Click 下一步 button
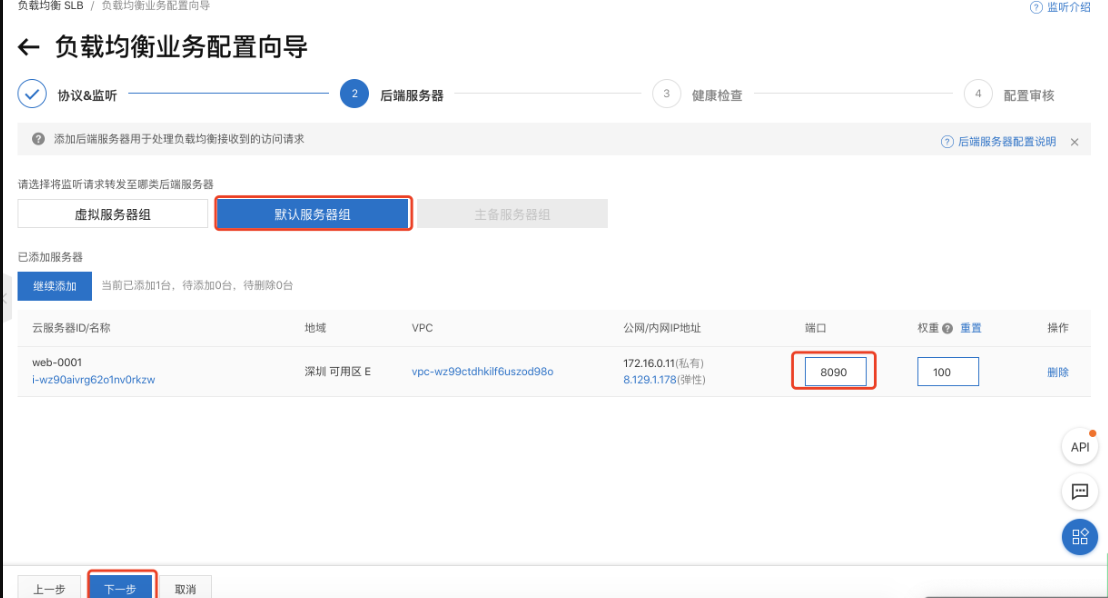1108x598 pixels. [121, 589]
